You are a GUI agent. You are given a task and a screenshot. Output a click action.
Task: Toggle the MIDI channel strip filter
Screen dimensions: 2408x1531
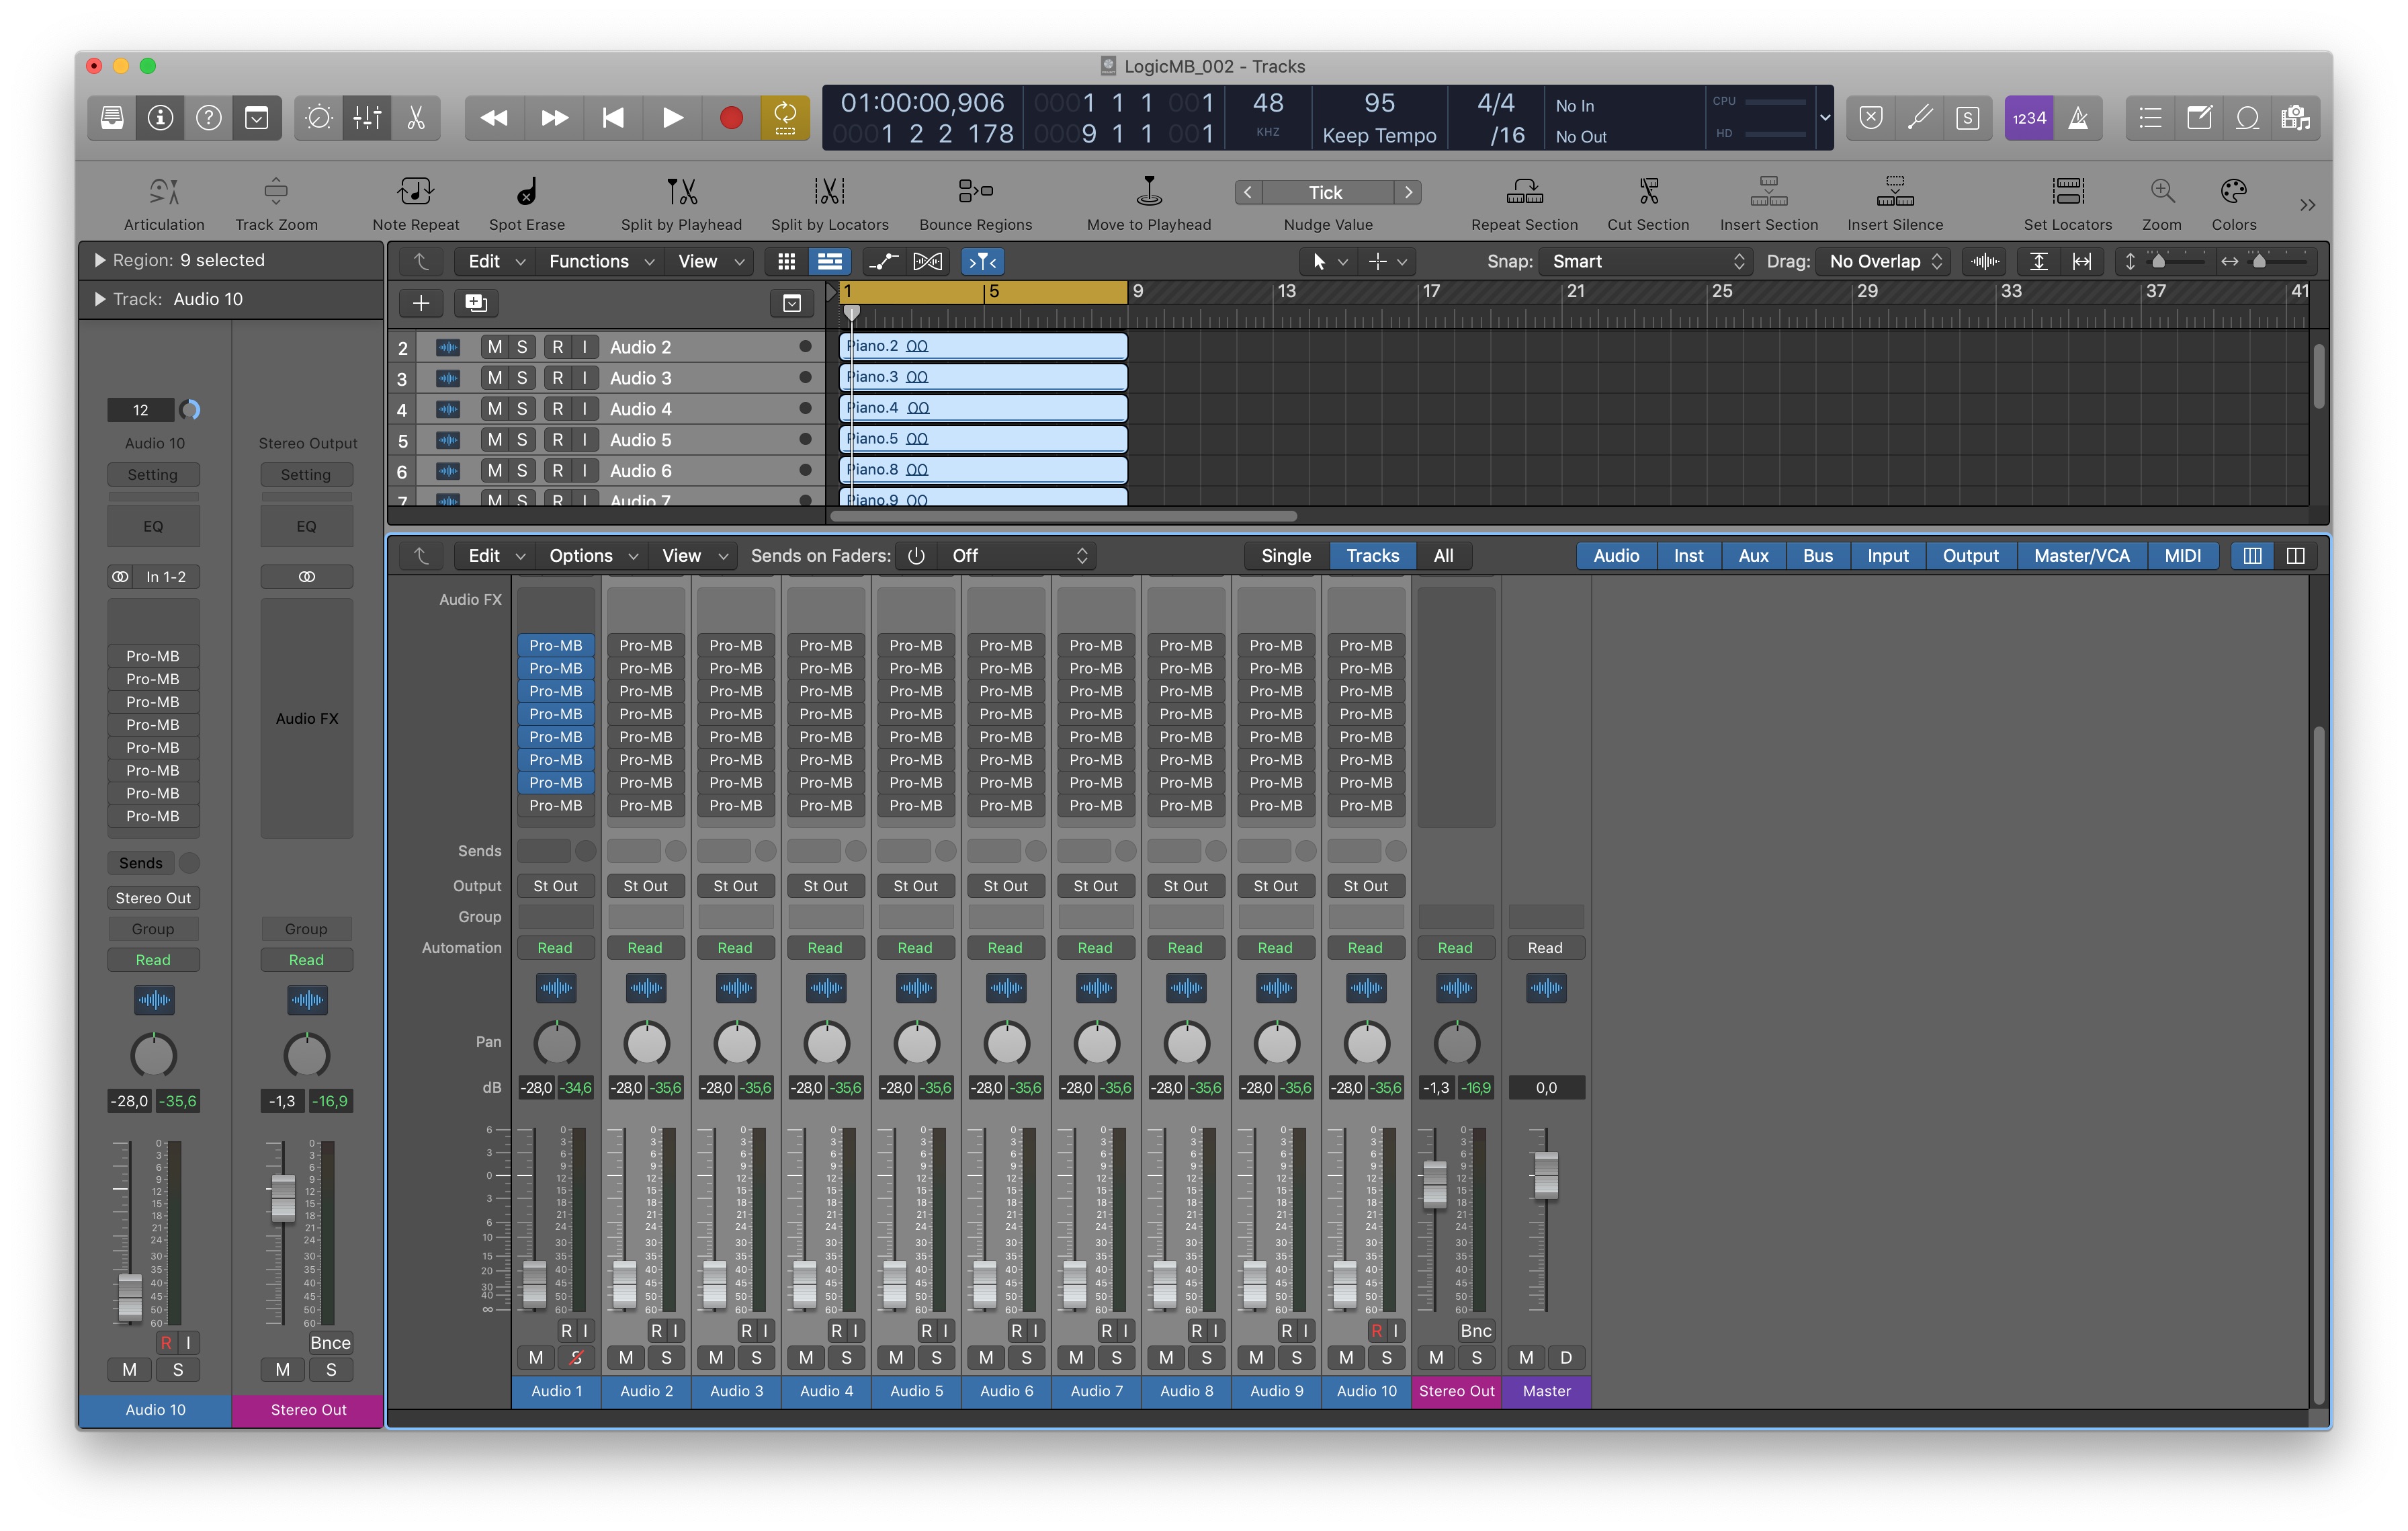point(2182,556)
